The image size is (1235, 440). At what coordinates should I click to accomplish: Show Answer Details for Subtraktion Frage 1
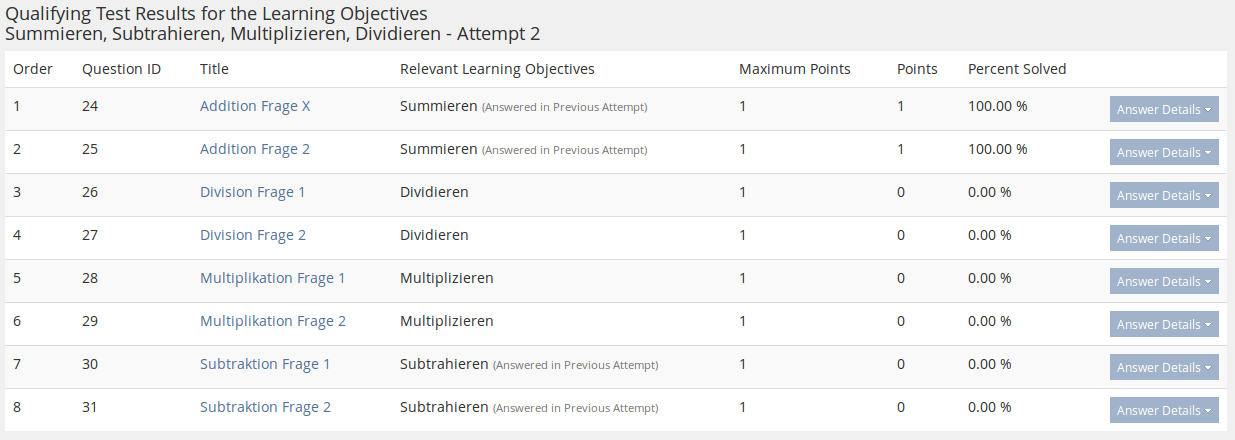click(x=1164, y=368)
